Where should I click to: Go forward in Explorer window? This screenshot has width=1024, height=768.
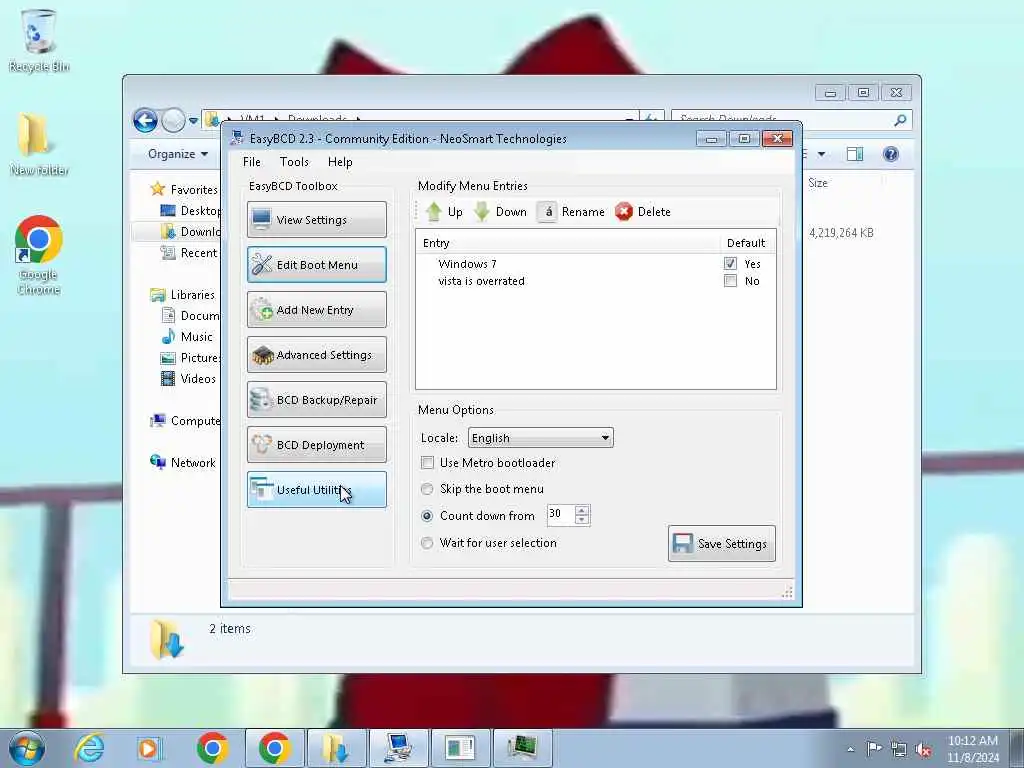coord(173,120)
